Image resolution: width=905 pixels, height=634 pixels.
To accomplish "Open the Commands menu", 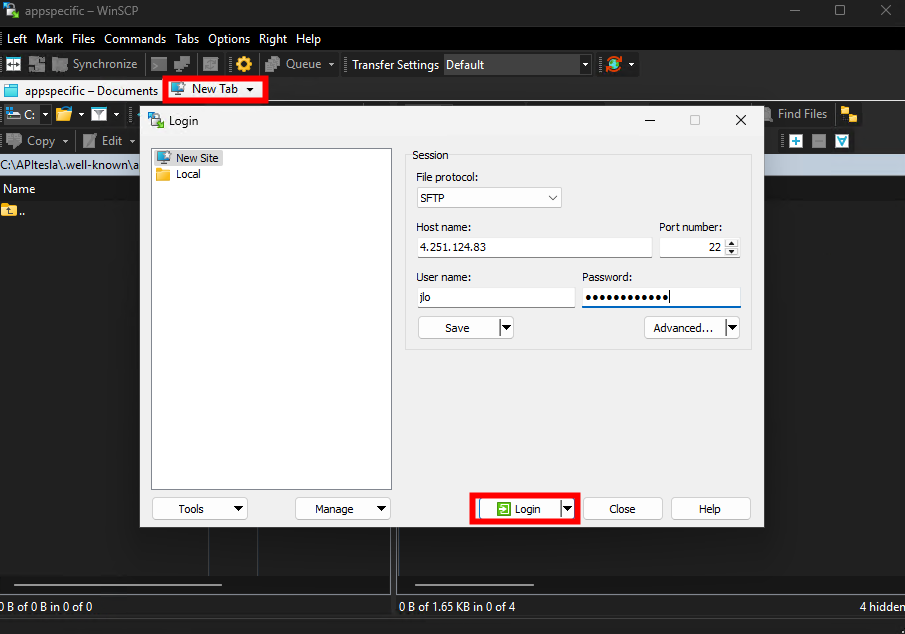I will (135, 39).
